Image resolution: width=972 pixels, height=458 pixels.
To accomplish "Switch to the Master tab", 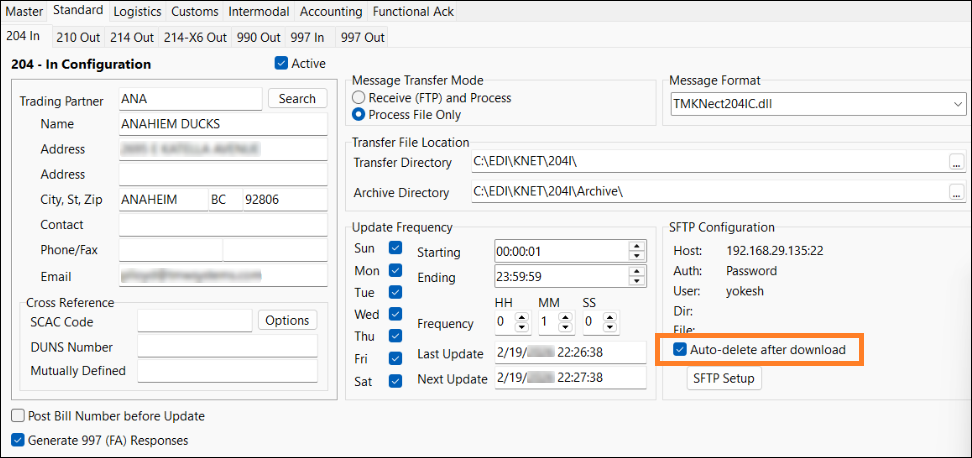I will coord(25,11).
